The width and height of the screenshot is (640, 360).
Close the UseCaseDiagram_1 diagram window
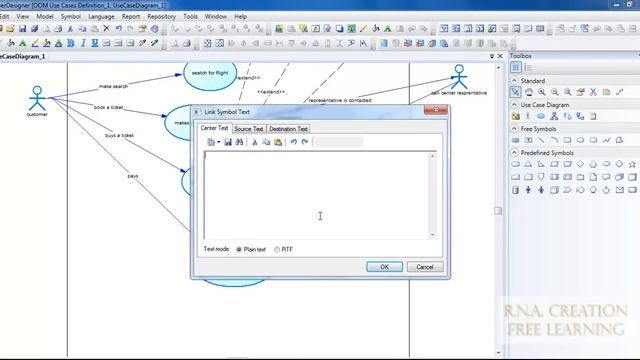tap(500, 56)
